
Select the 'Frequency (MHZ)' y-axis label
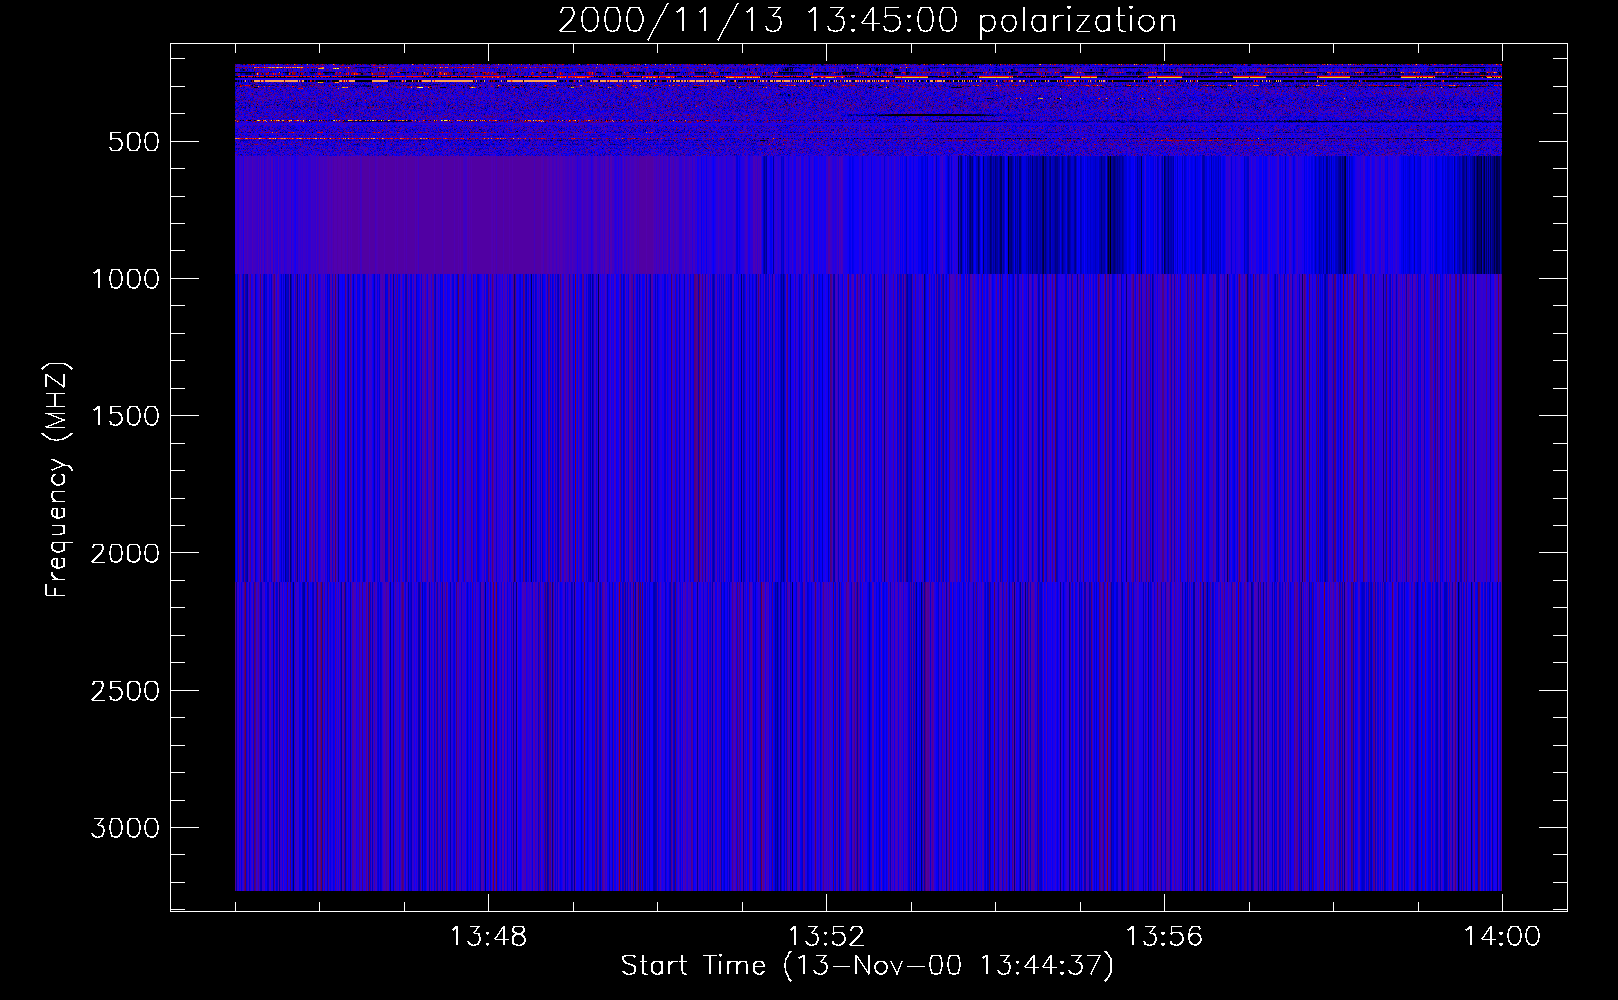[57, 480]
